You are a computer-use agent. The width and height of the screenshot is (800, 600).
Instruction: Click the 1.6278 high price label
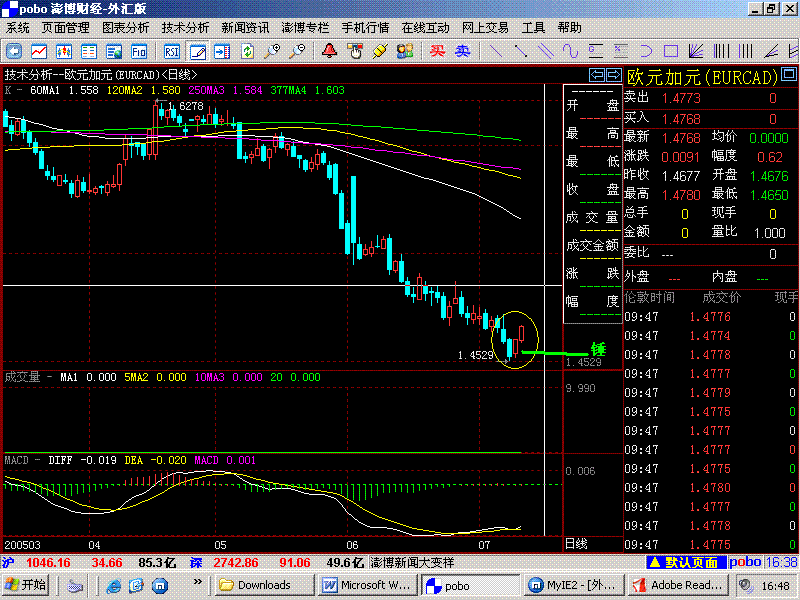(186, 106)
